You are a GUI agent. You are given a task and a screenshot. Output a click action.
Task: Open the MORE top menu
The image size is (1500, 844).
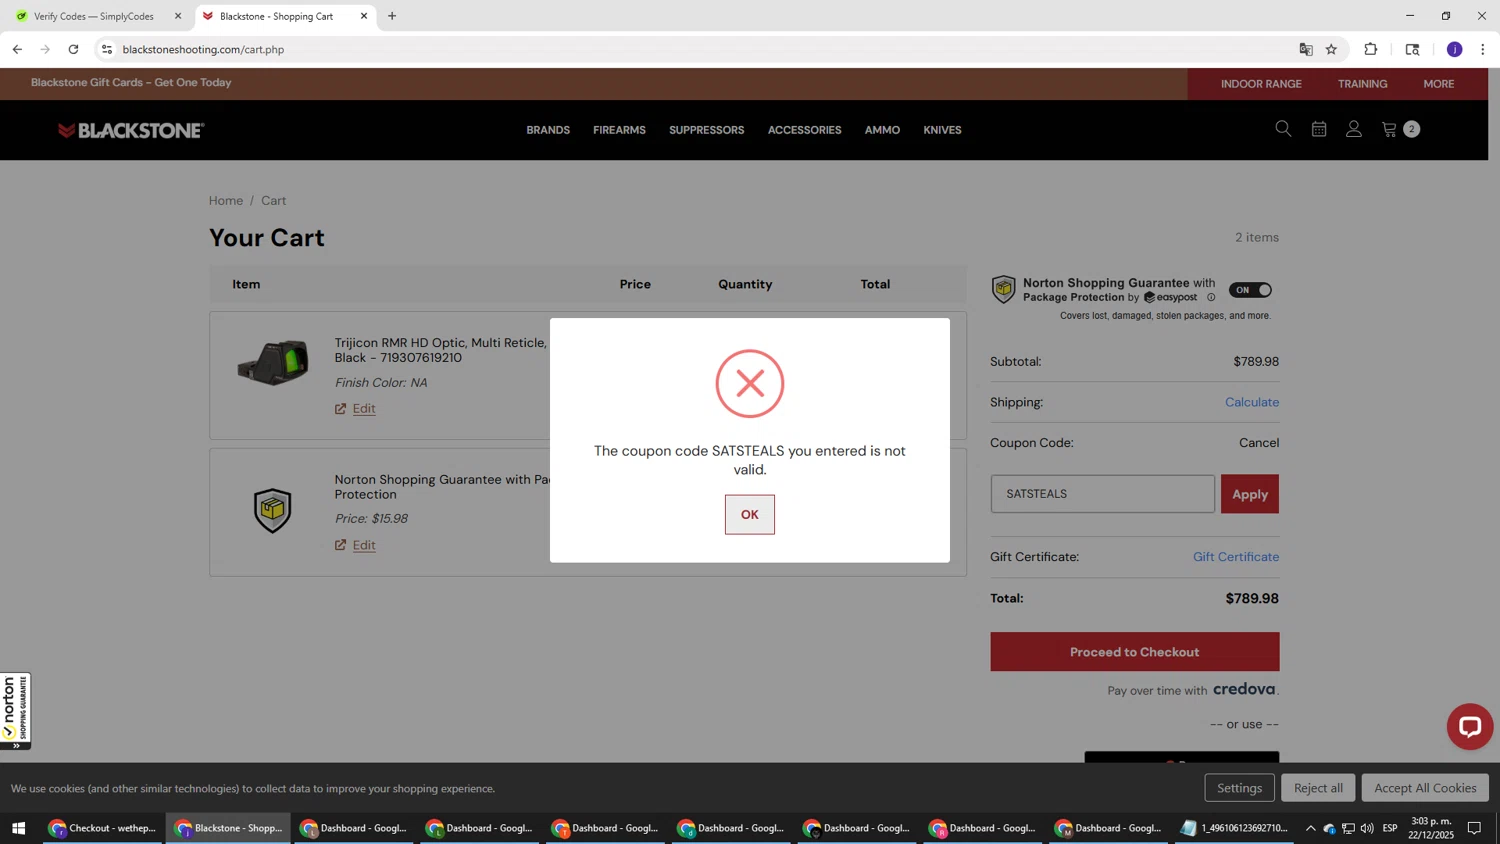click(x=1438, y=84)
